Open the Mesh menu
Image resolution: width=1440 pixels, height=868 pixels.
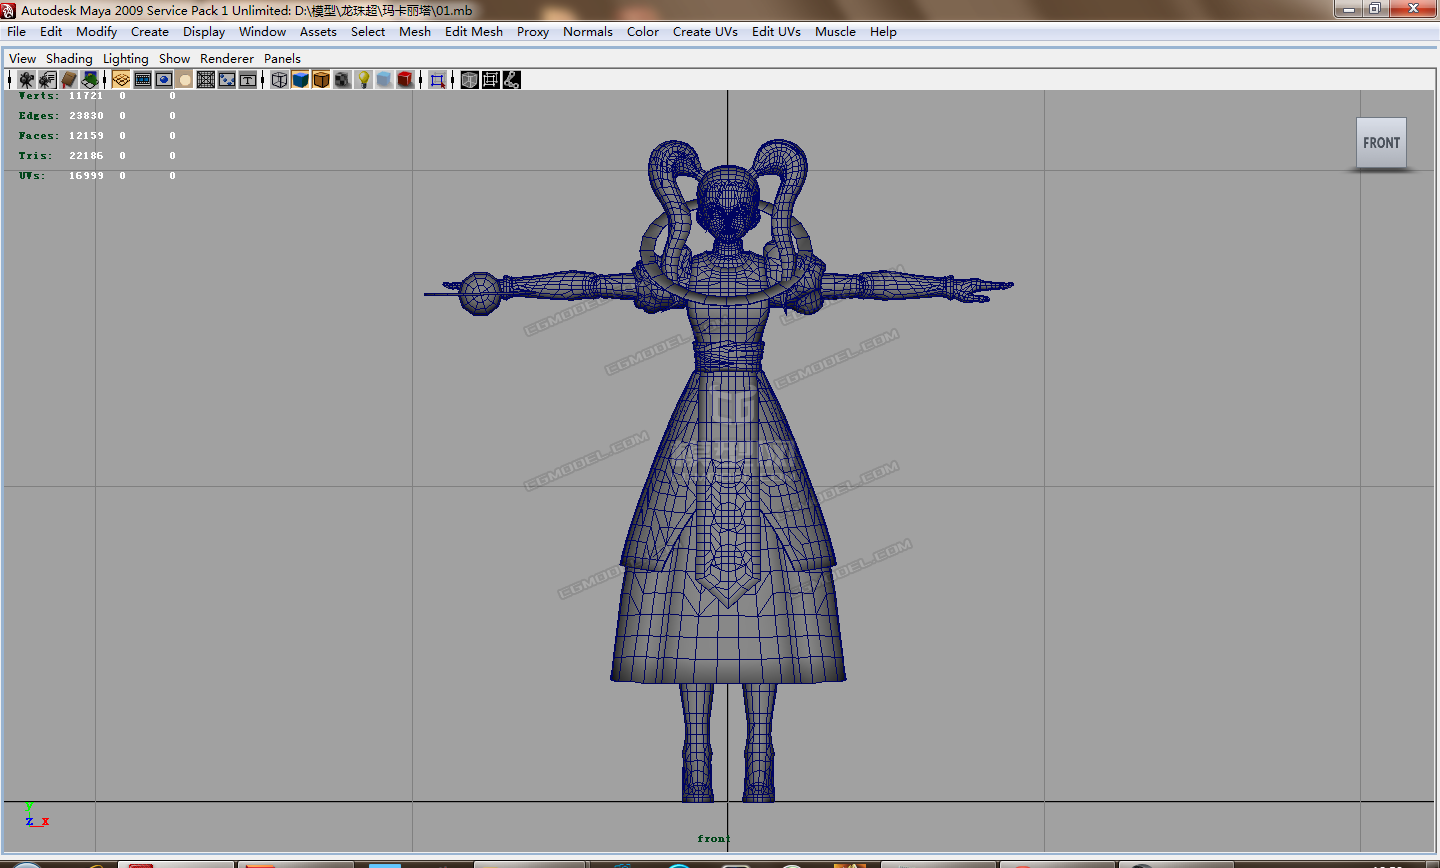click(x=415, y=32)
